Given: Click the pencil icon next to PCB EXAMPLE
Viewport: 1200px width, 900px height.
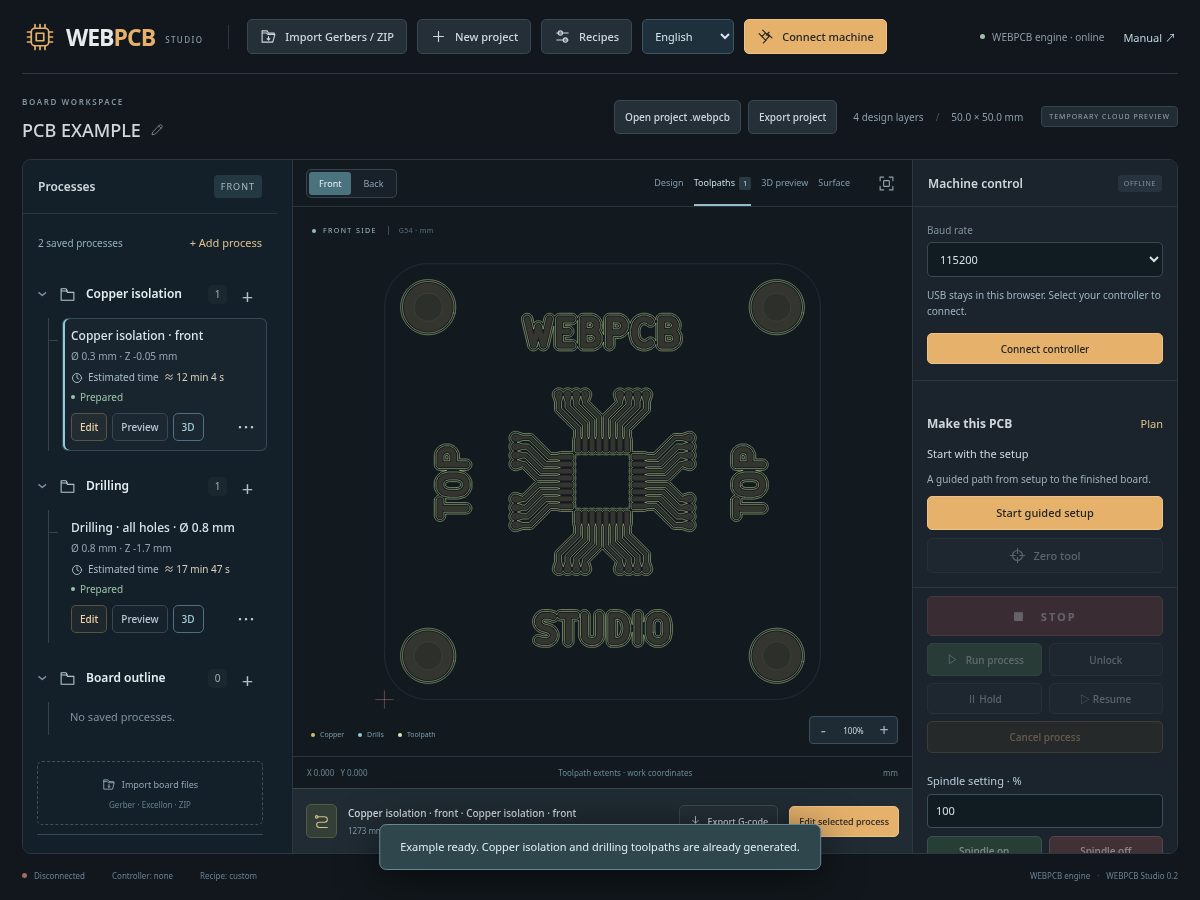Looking at the screenshot, I should point(157,130).
